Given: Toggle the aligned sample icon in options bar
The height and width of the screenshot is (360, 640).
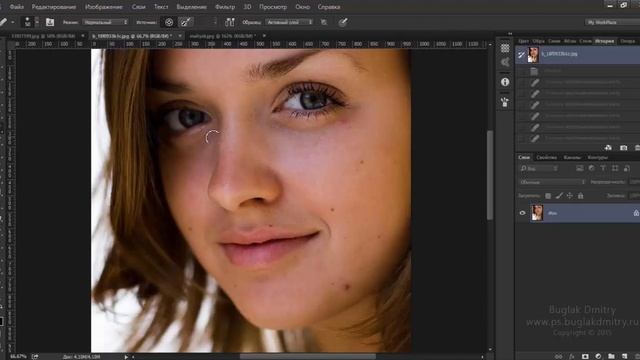Looking at the screenshot, I should 230,22.
